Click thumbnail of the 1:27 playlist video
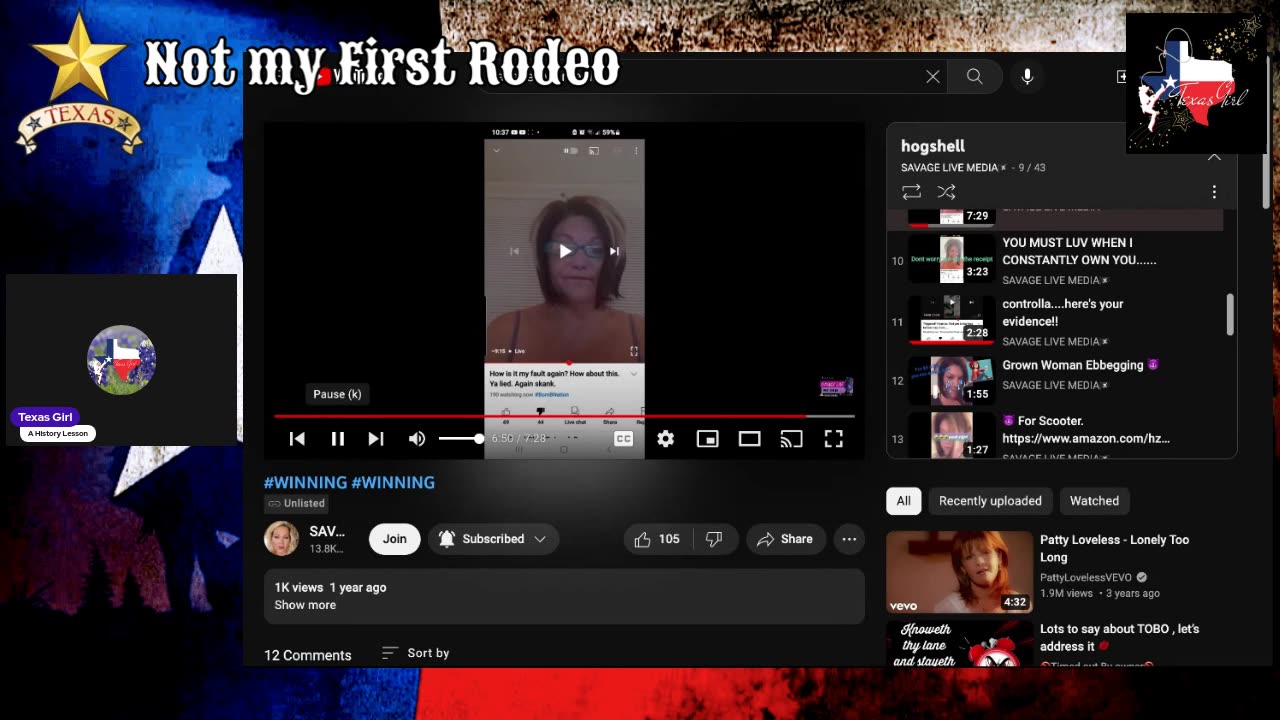Viewport: 1280px width, 720px height. (x=951, y=436)
